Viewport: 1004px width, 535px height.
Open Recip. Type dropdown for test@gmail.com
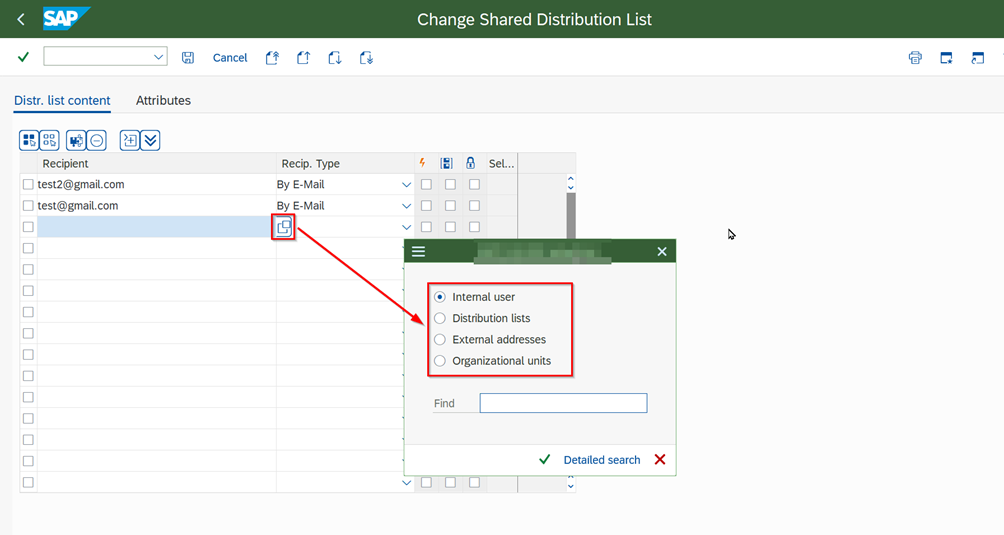[x=406, y=206]
